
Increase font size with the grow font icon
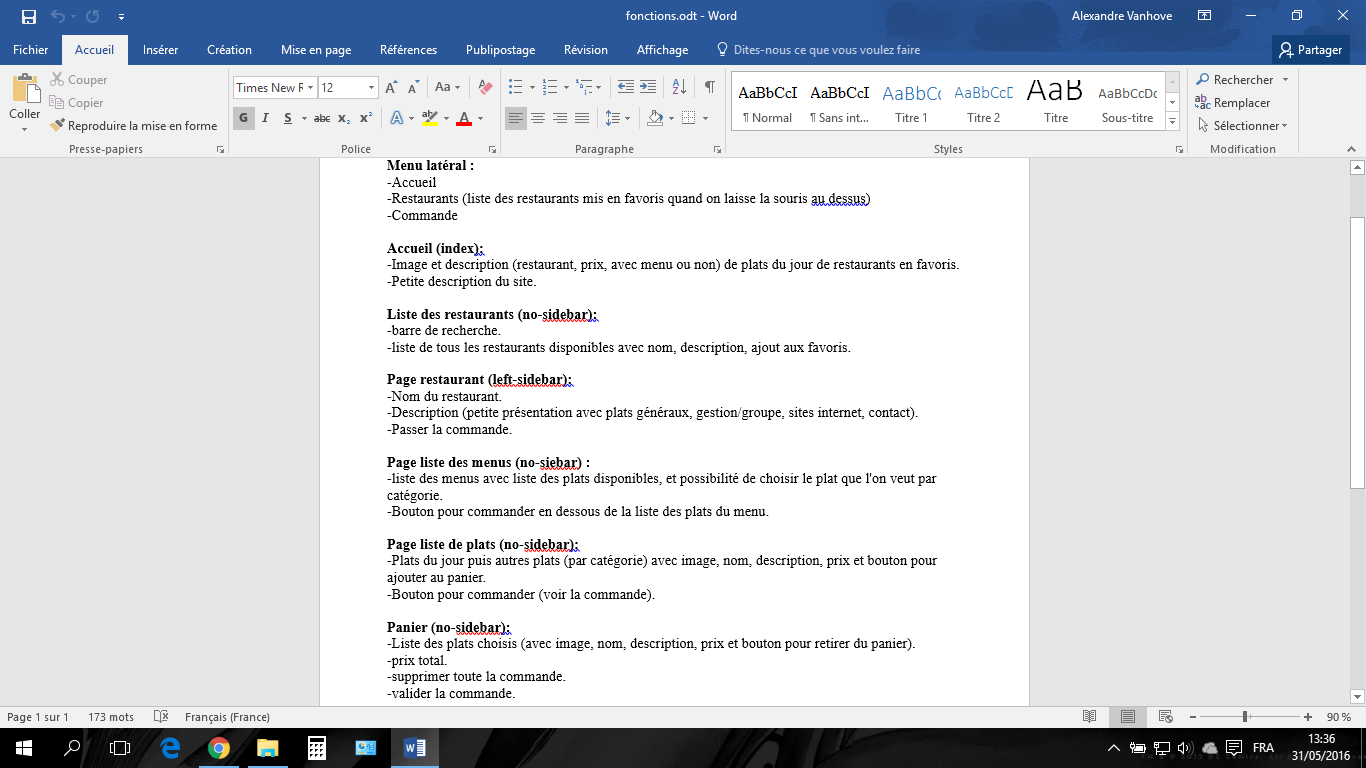pyautogui.click(x=392, y=88)
